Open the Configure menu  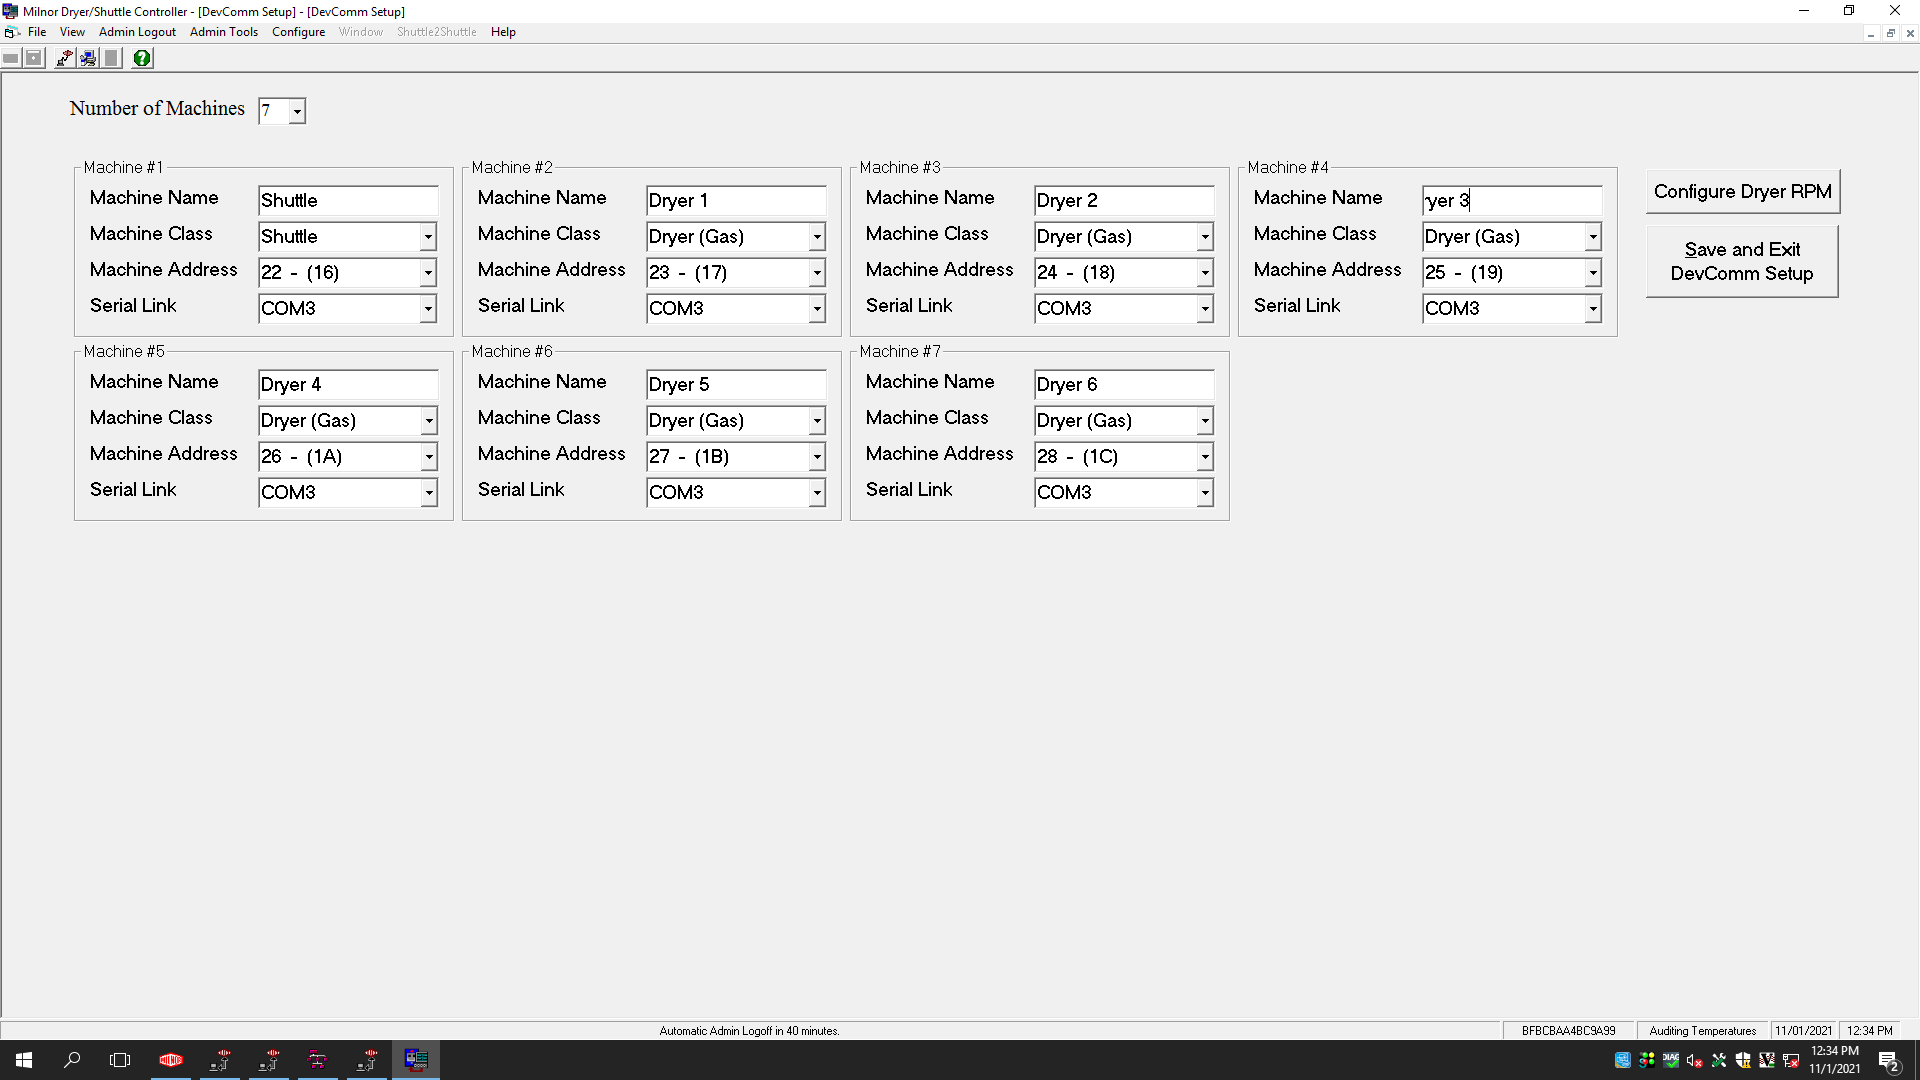click(298, 32)
